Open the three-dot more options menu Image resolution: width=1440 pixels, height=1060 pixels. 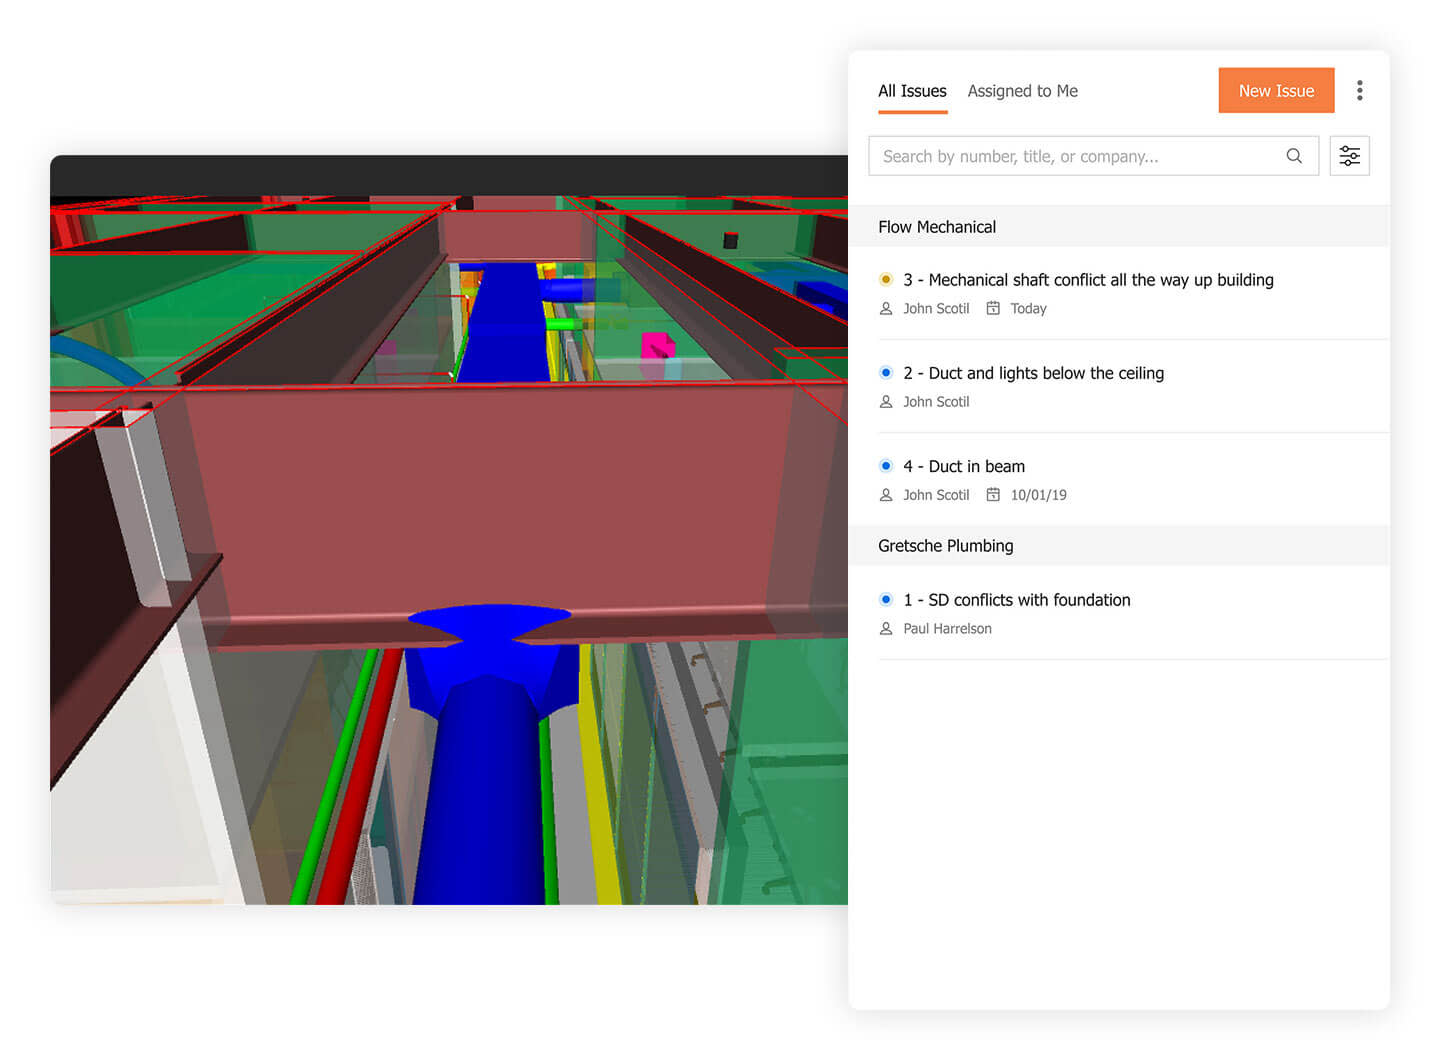point(1359,91)
